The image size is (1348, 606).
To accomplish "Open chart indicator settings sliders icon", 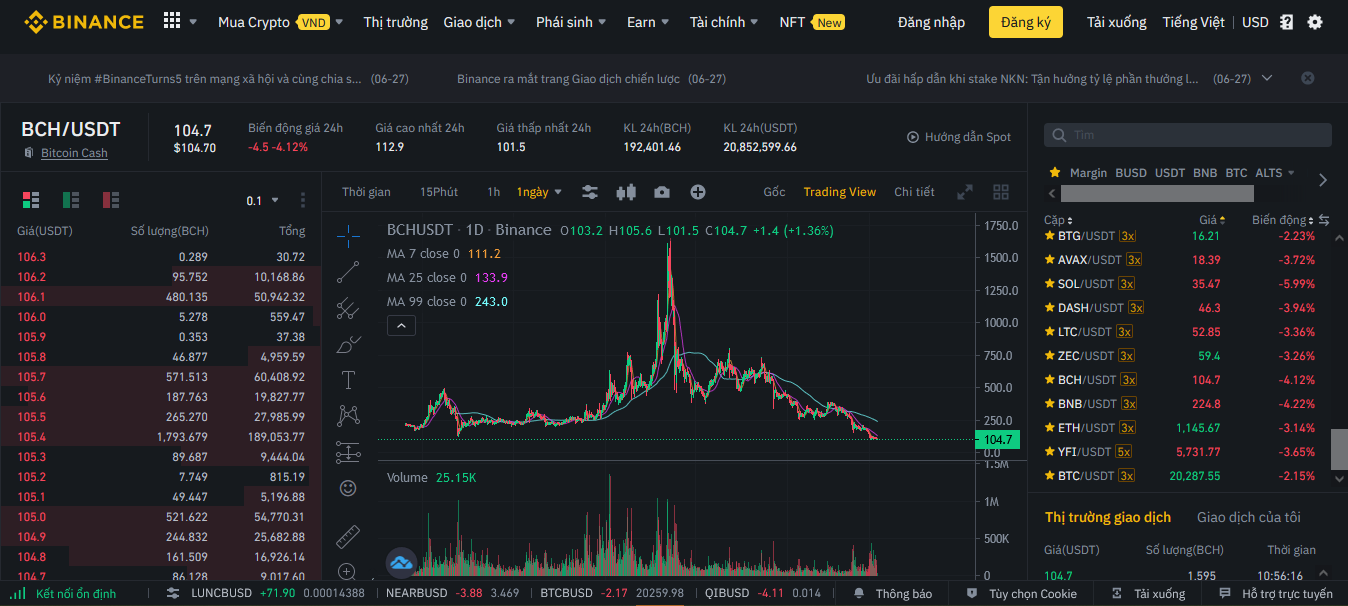I will [590, 192].
